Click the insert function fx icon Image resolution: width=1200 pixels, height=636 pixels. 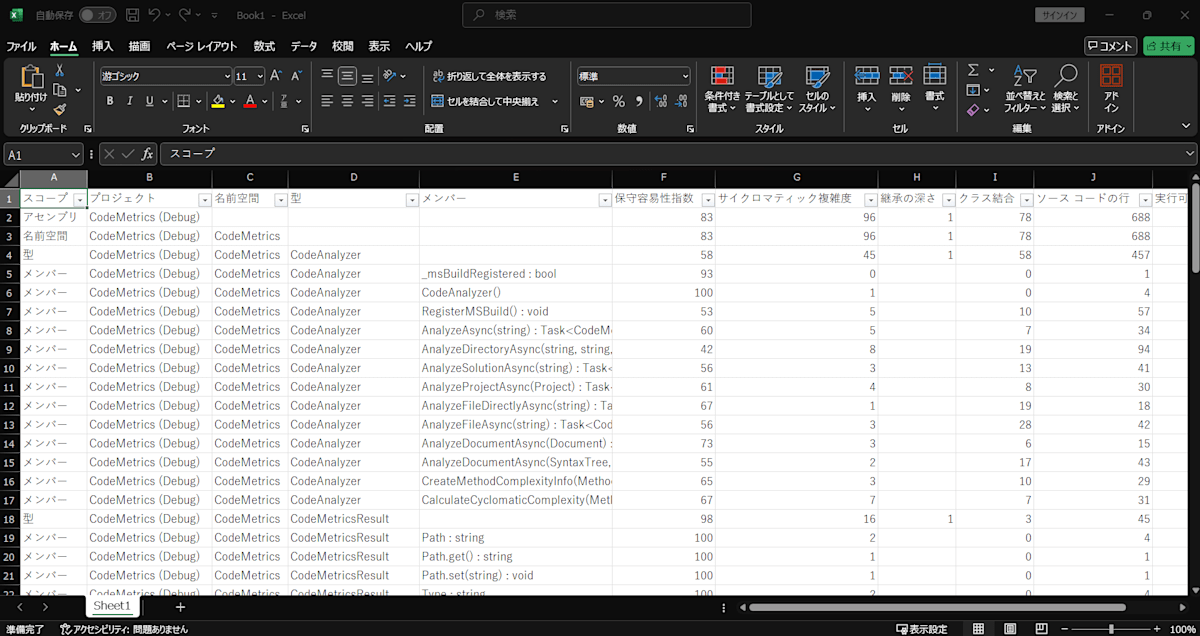[147, 154]
